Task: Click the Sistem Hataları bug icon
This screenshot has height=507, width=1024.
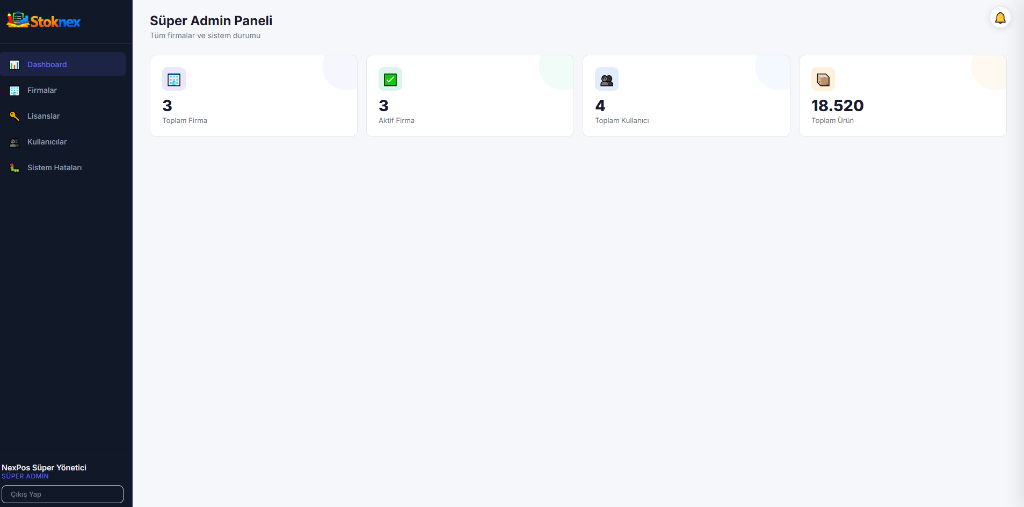Action: pyautogui.click(x=14, y=168)
